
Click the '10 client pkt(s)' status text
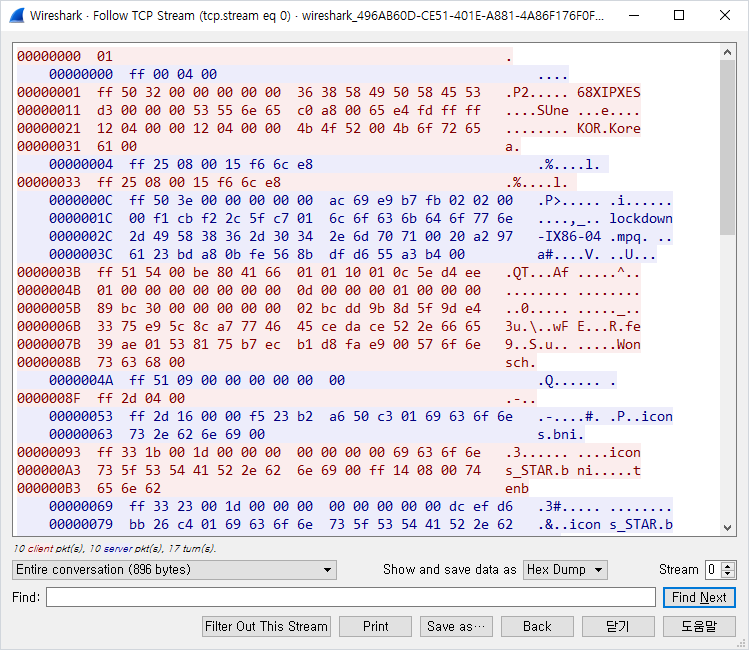(49, 548)
